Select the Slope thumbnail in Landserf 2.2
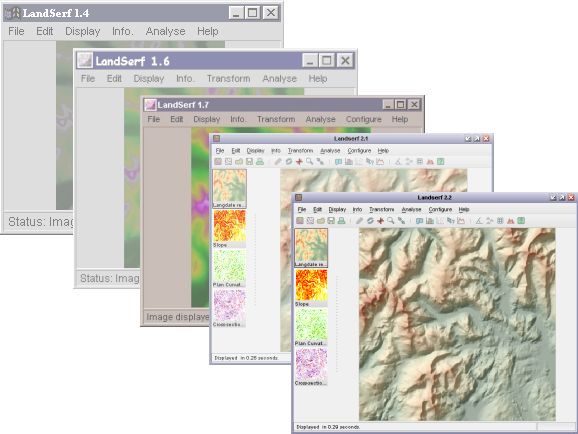The image size is (578, 434). point(311,288)
